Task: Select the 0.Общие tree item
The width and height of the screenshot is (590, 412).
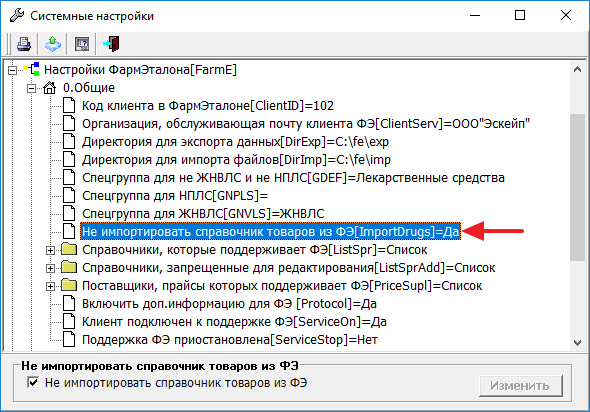Action: [89, 88]
